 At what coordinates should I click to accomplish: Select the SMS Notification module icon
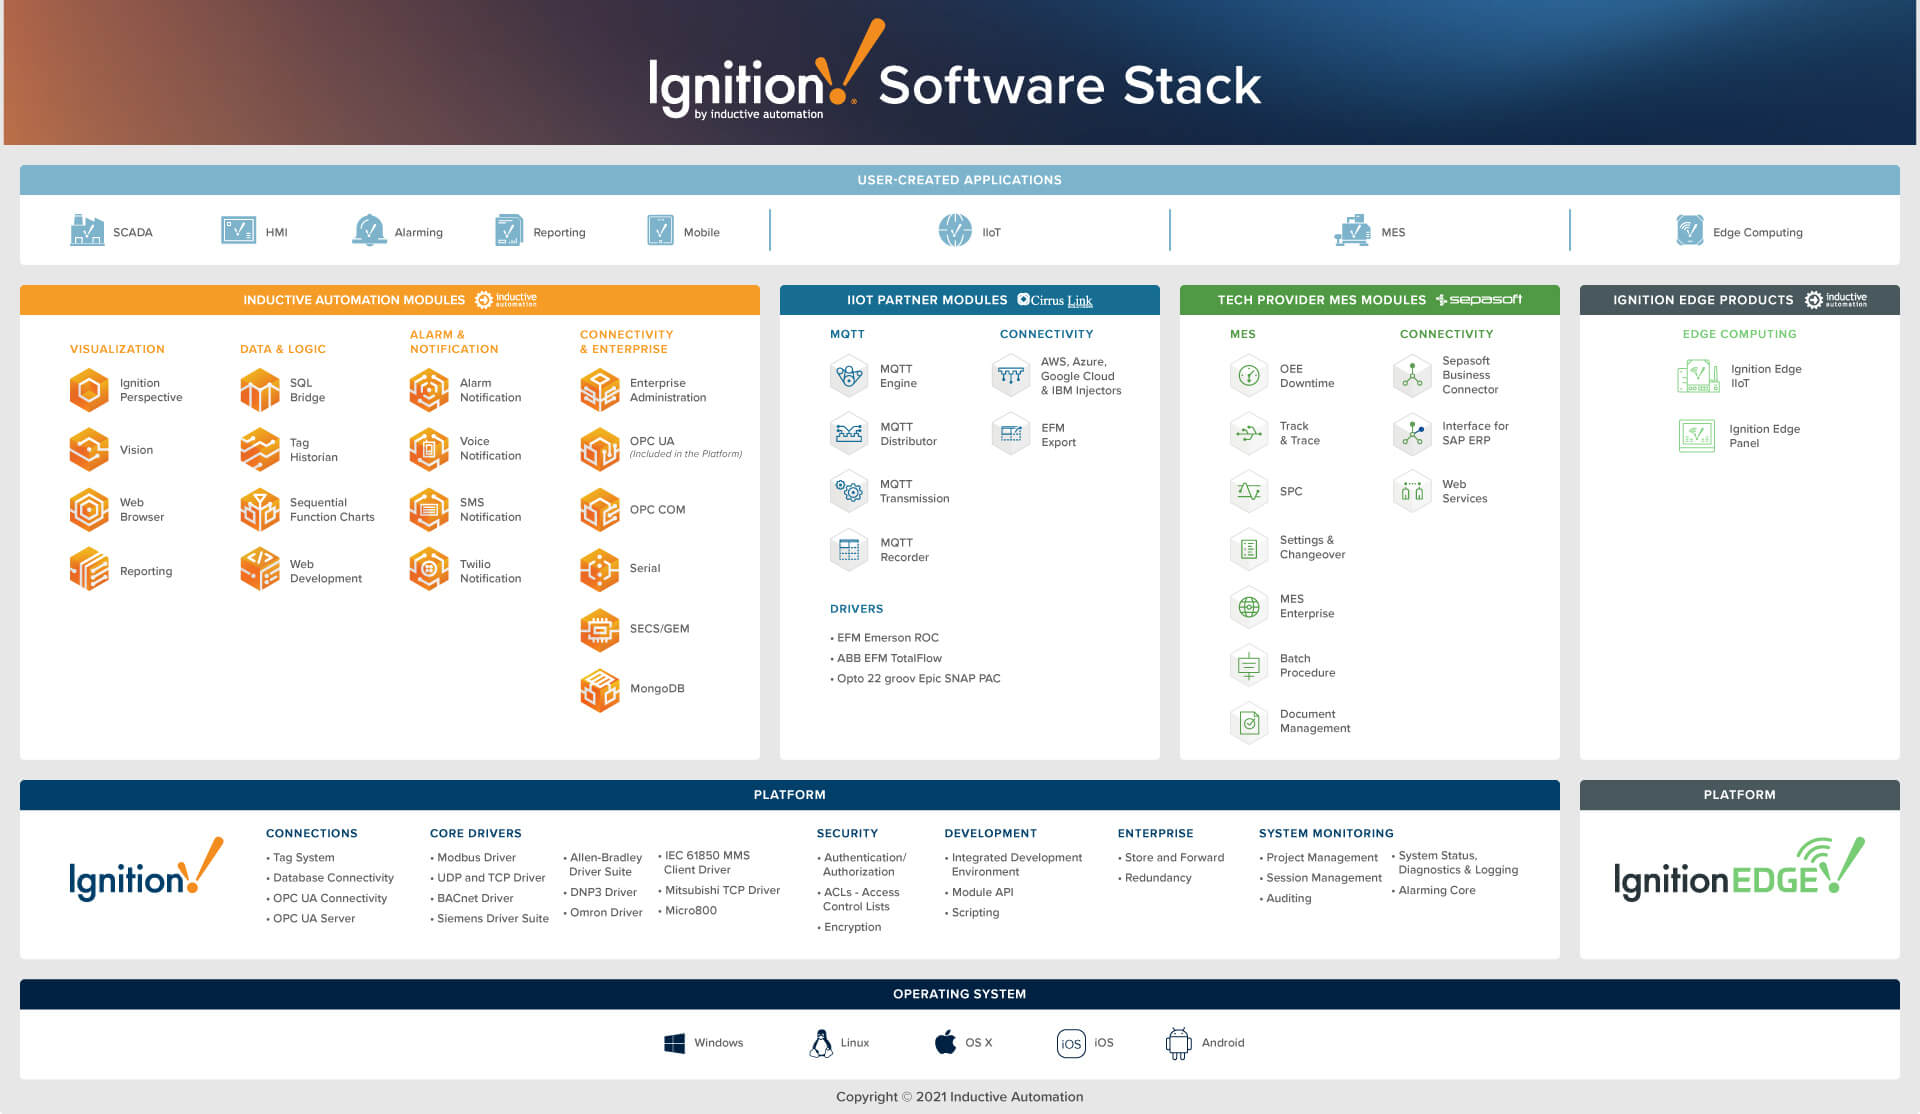(429, 509)
